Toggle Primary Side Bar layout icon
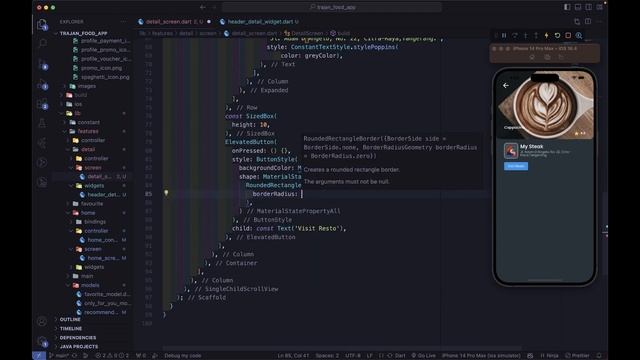This screenshot has height=360, width=640. coord(567,7)
